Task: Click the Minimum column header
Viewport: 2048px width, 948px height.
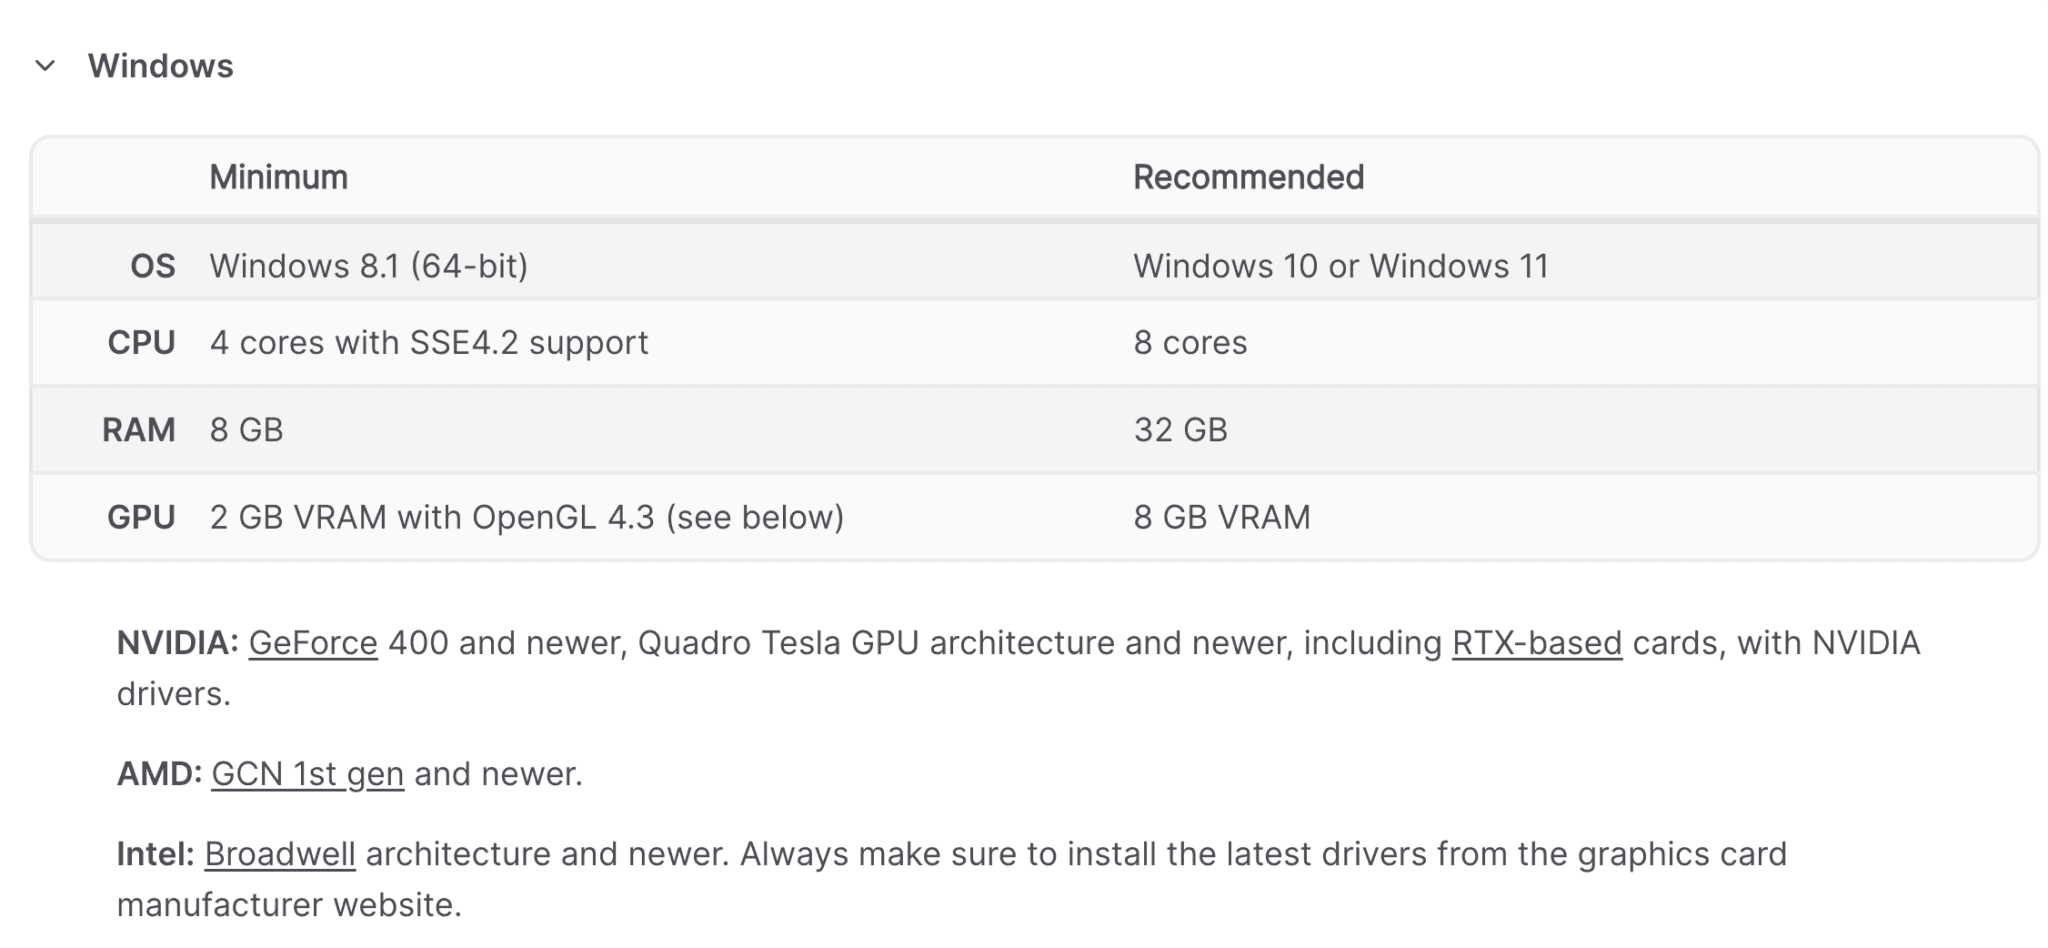Action: [x=278, y=177]
